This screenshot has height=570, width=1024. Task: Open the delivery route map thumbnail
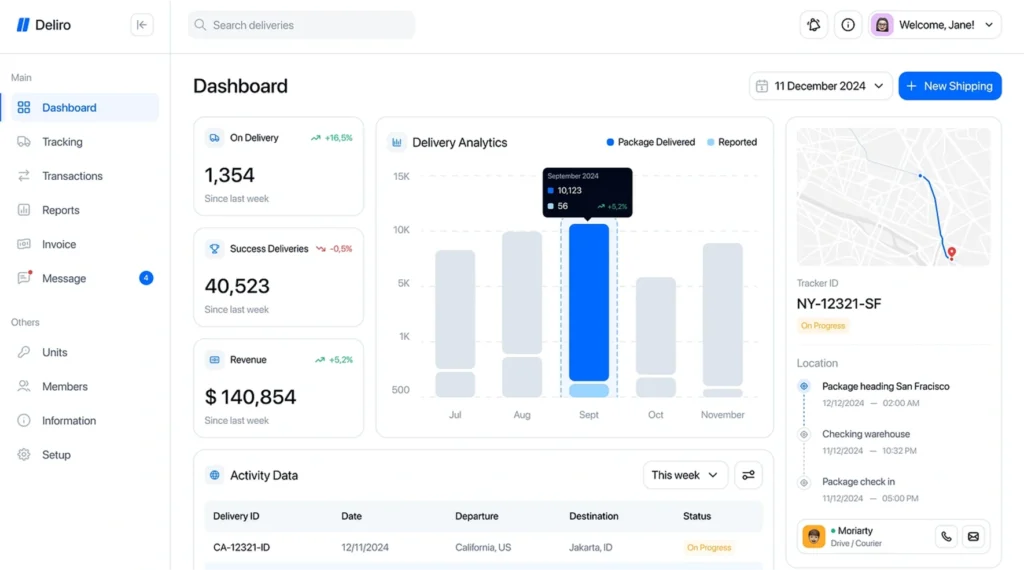tap(893, 196)
